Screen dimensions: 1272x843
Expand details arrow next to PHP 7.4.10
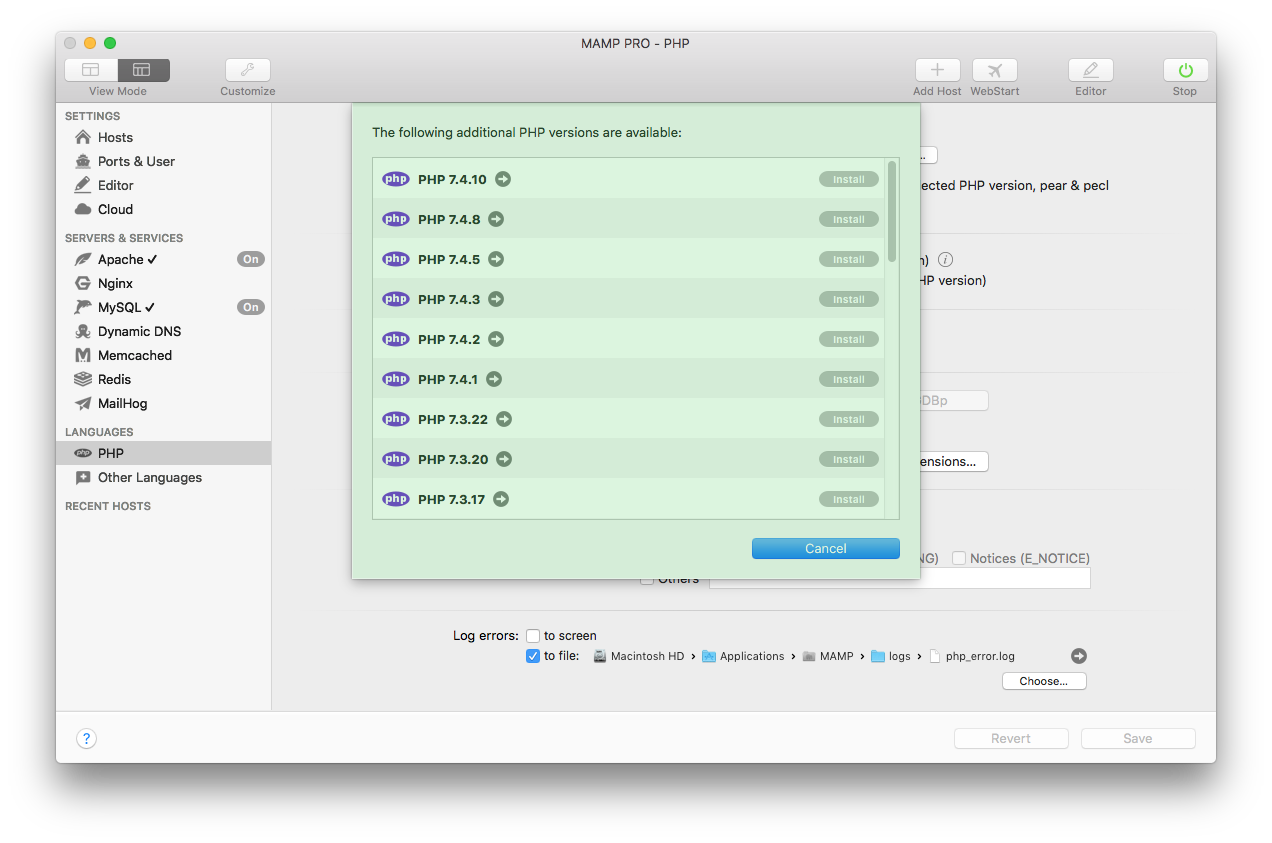coord(503,179)
